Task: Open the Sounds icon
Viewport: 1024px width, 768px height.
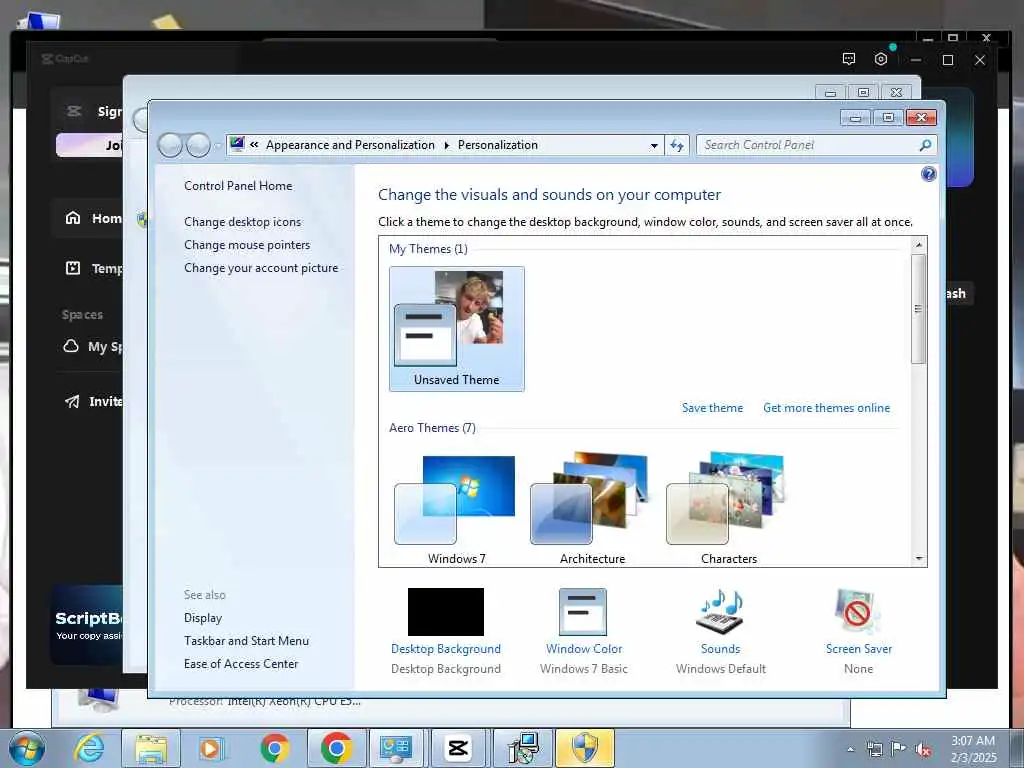Action: point(720,612)
